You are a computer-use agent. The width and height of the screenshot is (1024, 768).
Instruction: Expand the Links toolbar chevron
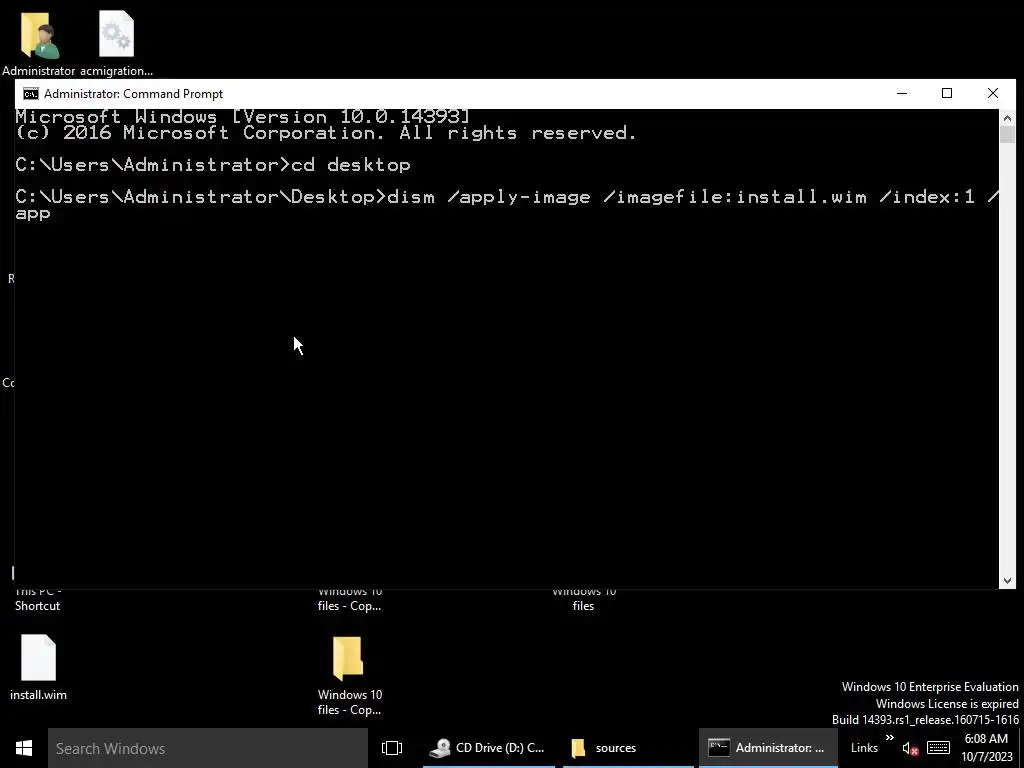tap(889, 738)
